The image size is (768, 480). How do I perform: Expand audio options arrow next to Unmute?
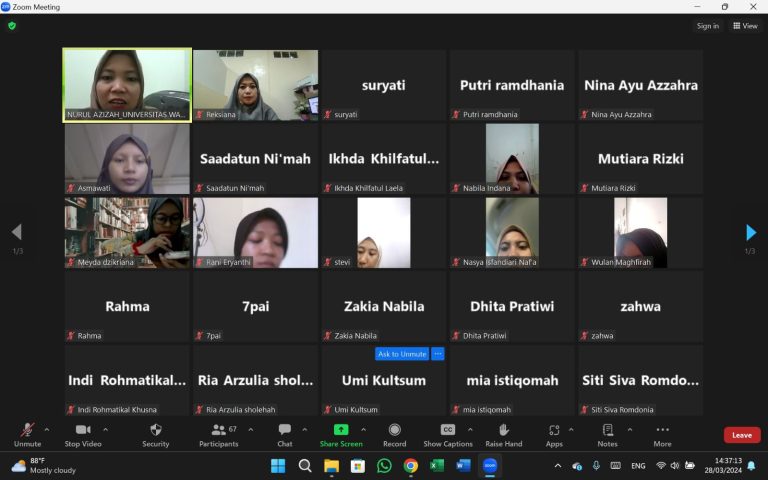point(47,430)
